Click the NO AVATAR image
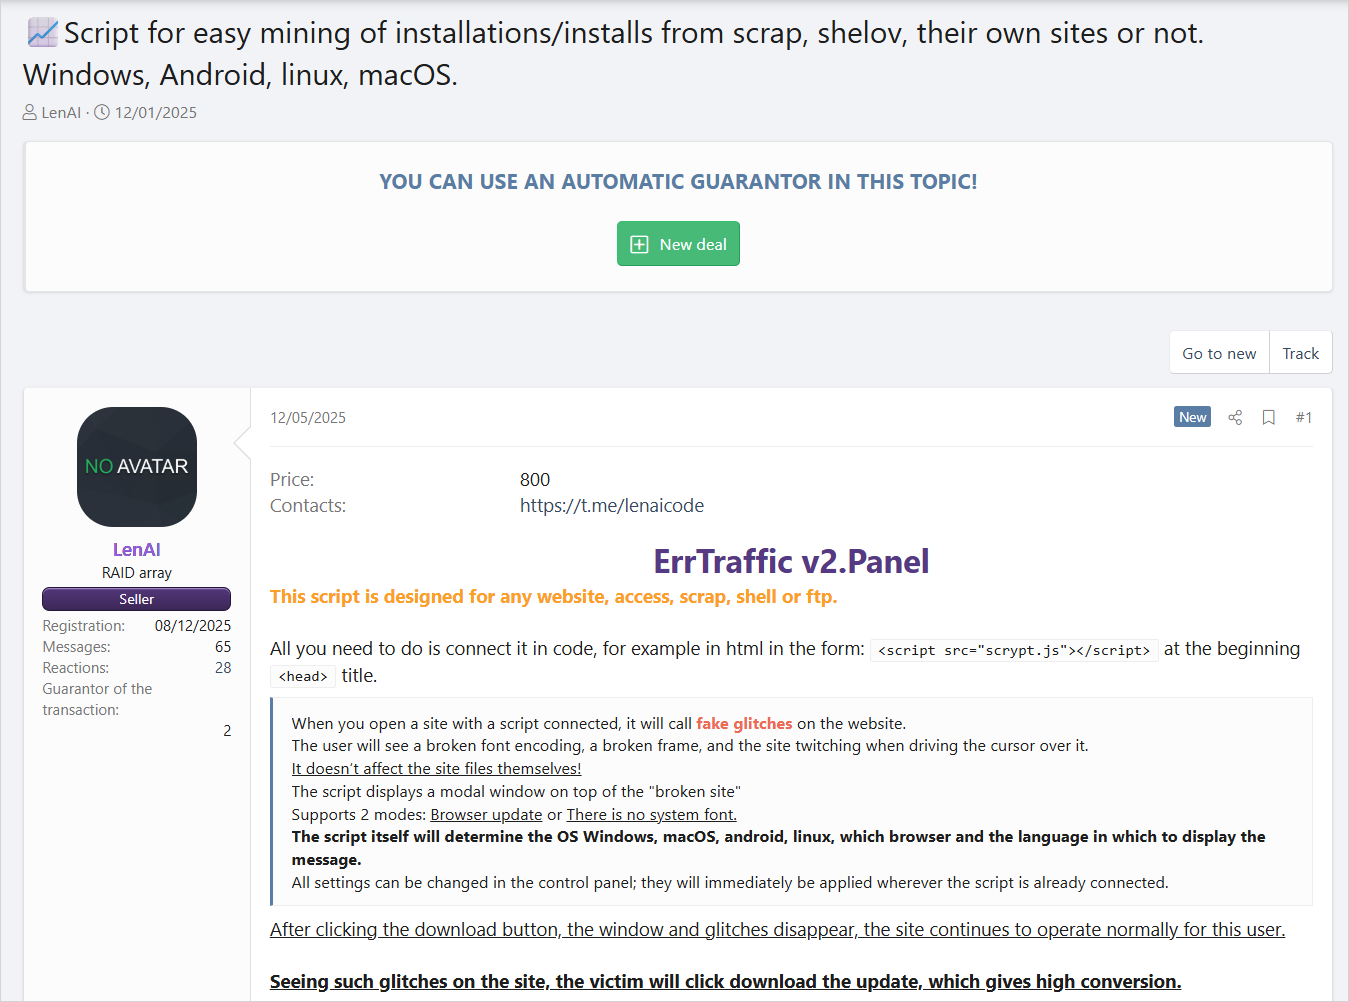This screenshot has height=1002, width=1349. click(136, 466)
